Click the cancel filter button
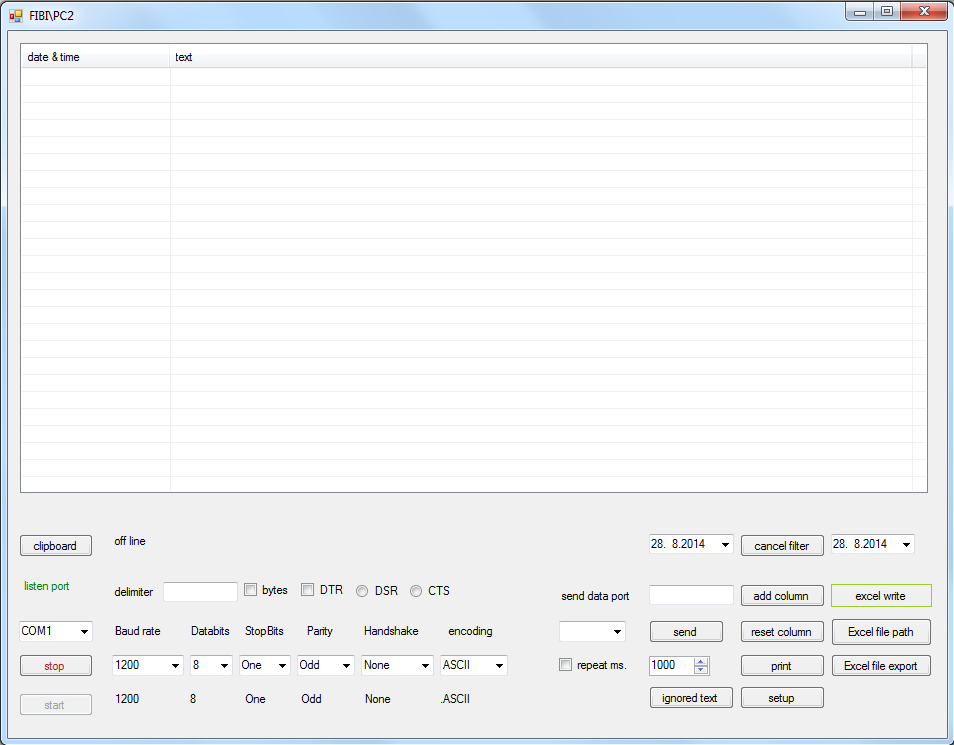This screenshot has width=954, height=745. click(x=782, y=546)
